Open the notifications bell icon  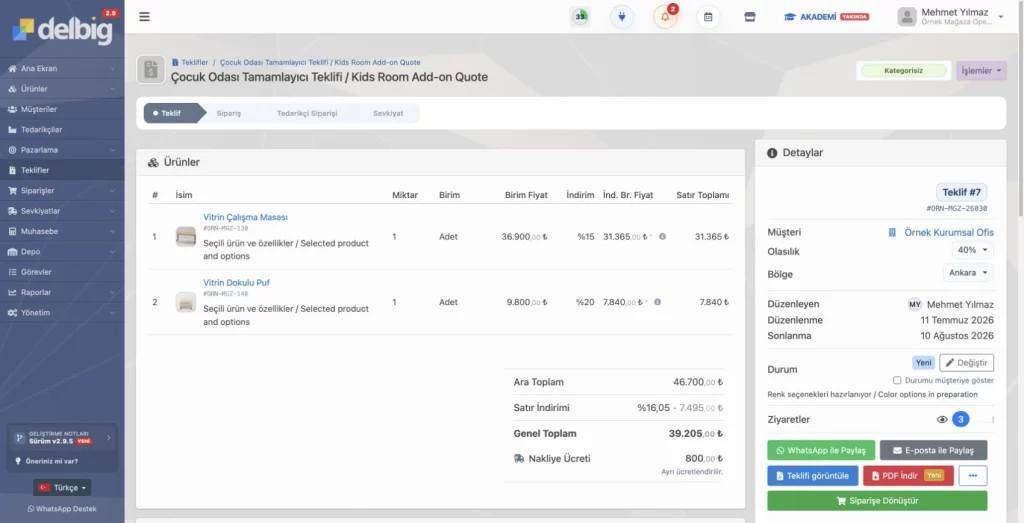[x=665, y=17]
